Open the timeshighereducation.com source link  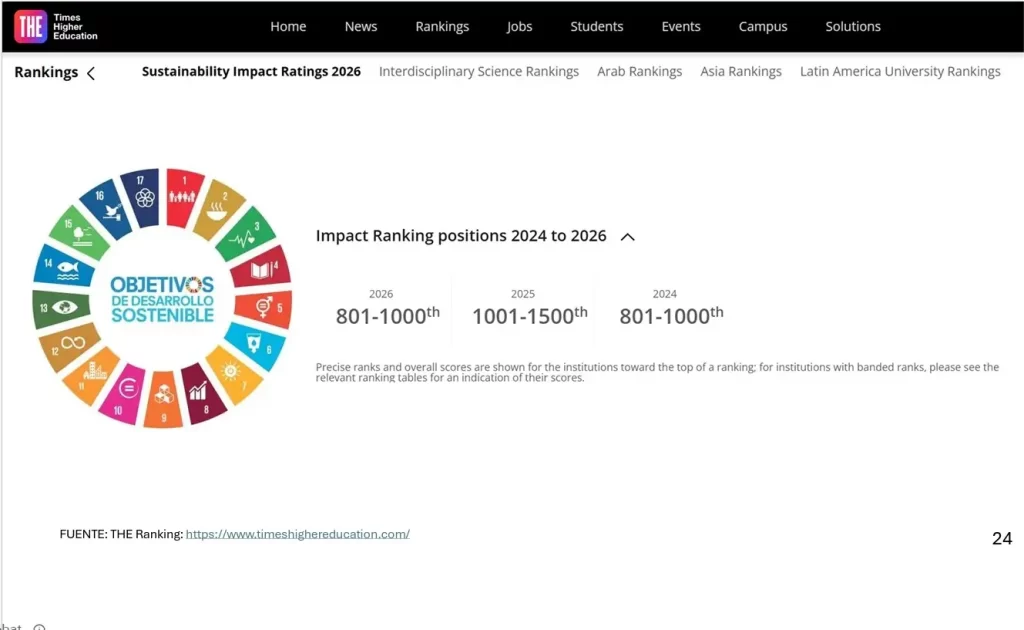pos(298,534)
